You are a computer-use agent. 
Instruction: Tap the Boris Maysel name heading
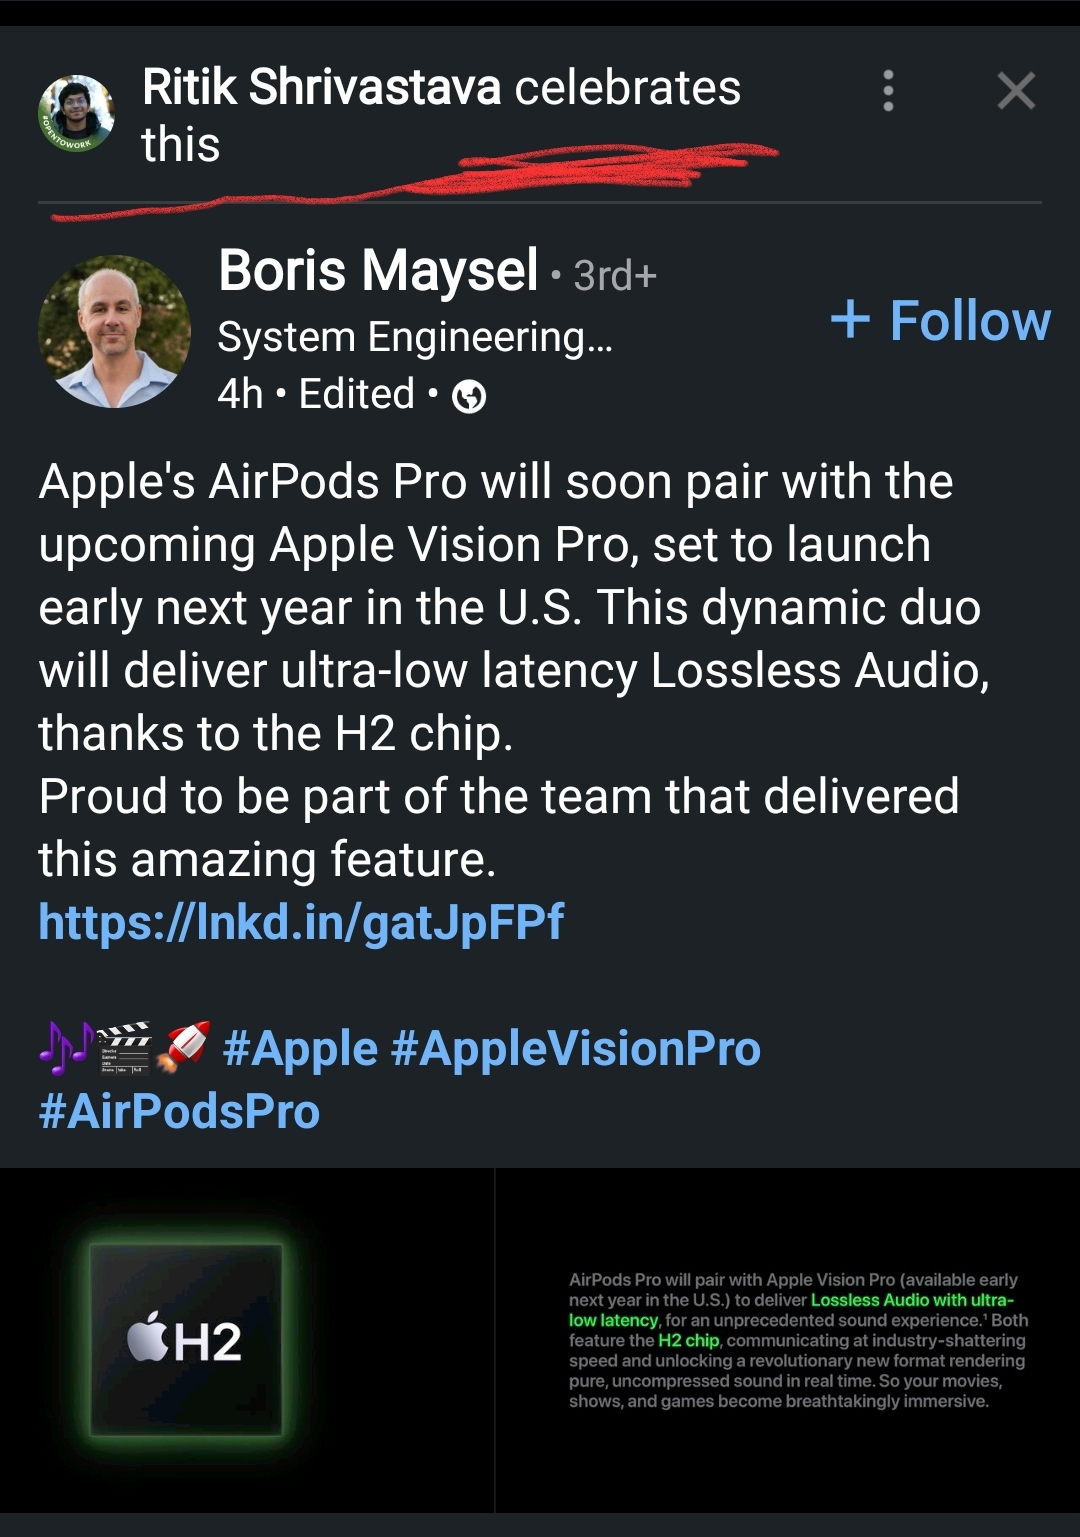pos(378,271)
